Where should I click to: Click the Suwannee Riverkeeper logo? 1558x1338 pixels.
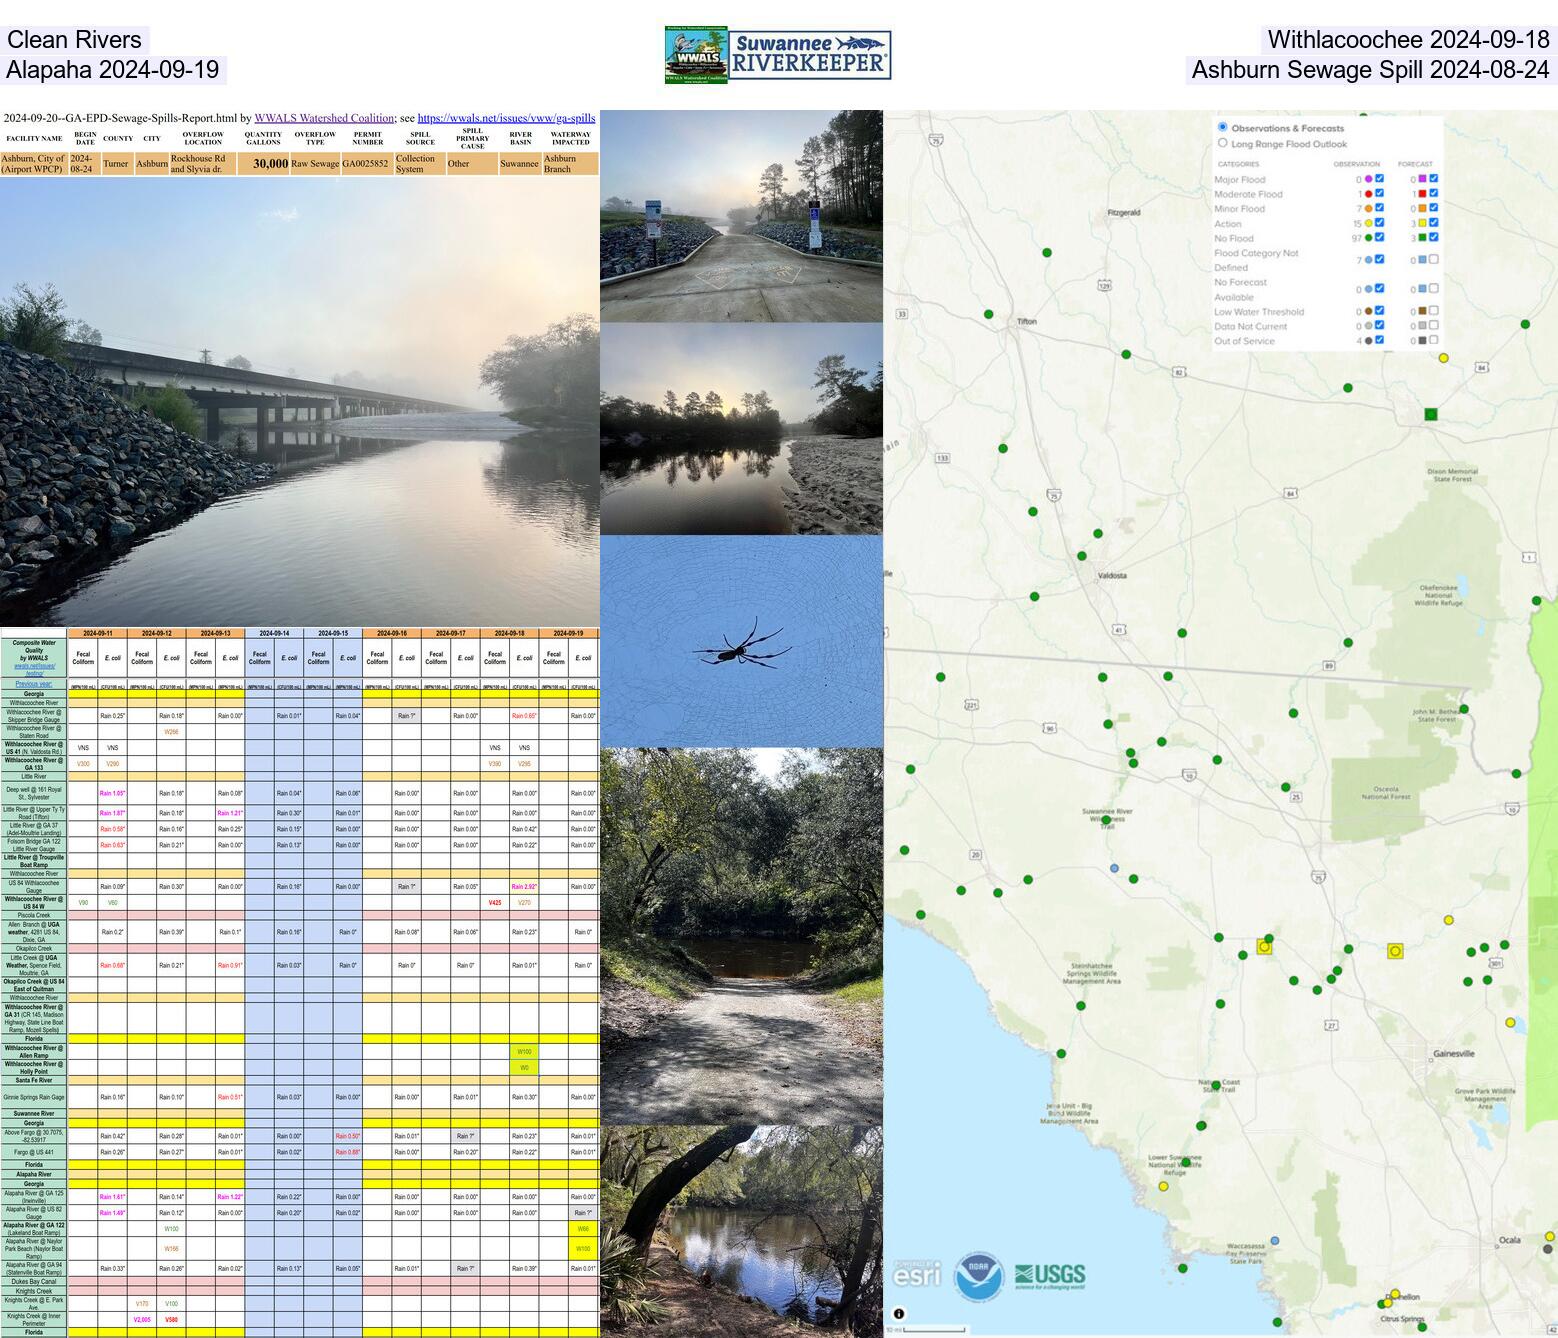click(x=810, y=55)
